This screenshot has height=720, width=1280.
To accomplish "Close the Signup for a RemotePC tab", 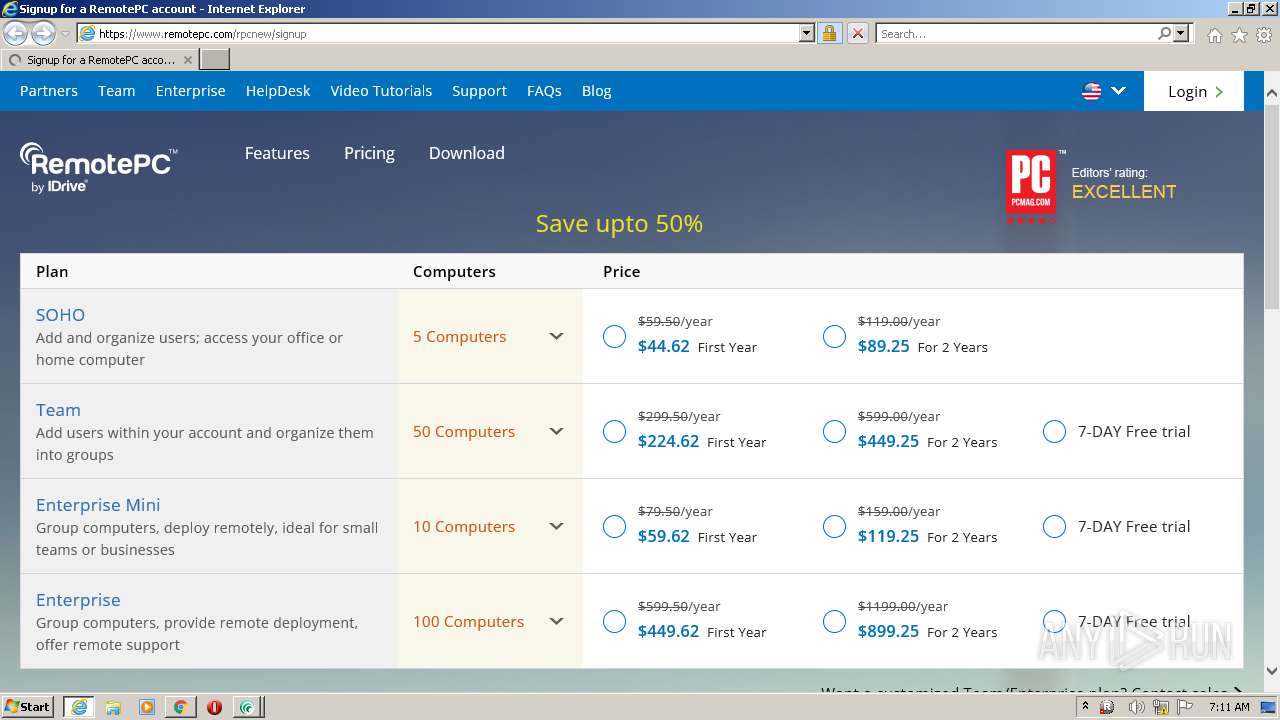I will [188, 60].
